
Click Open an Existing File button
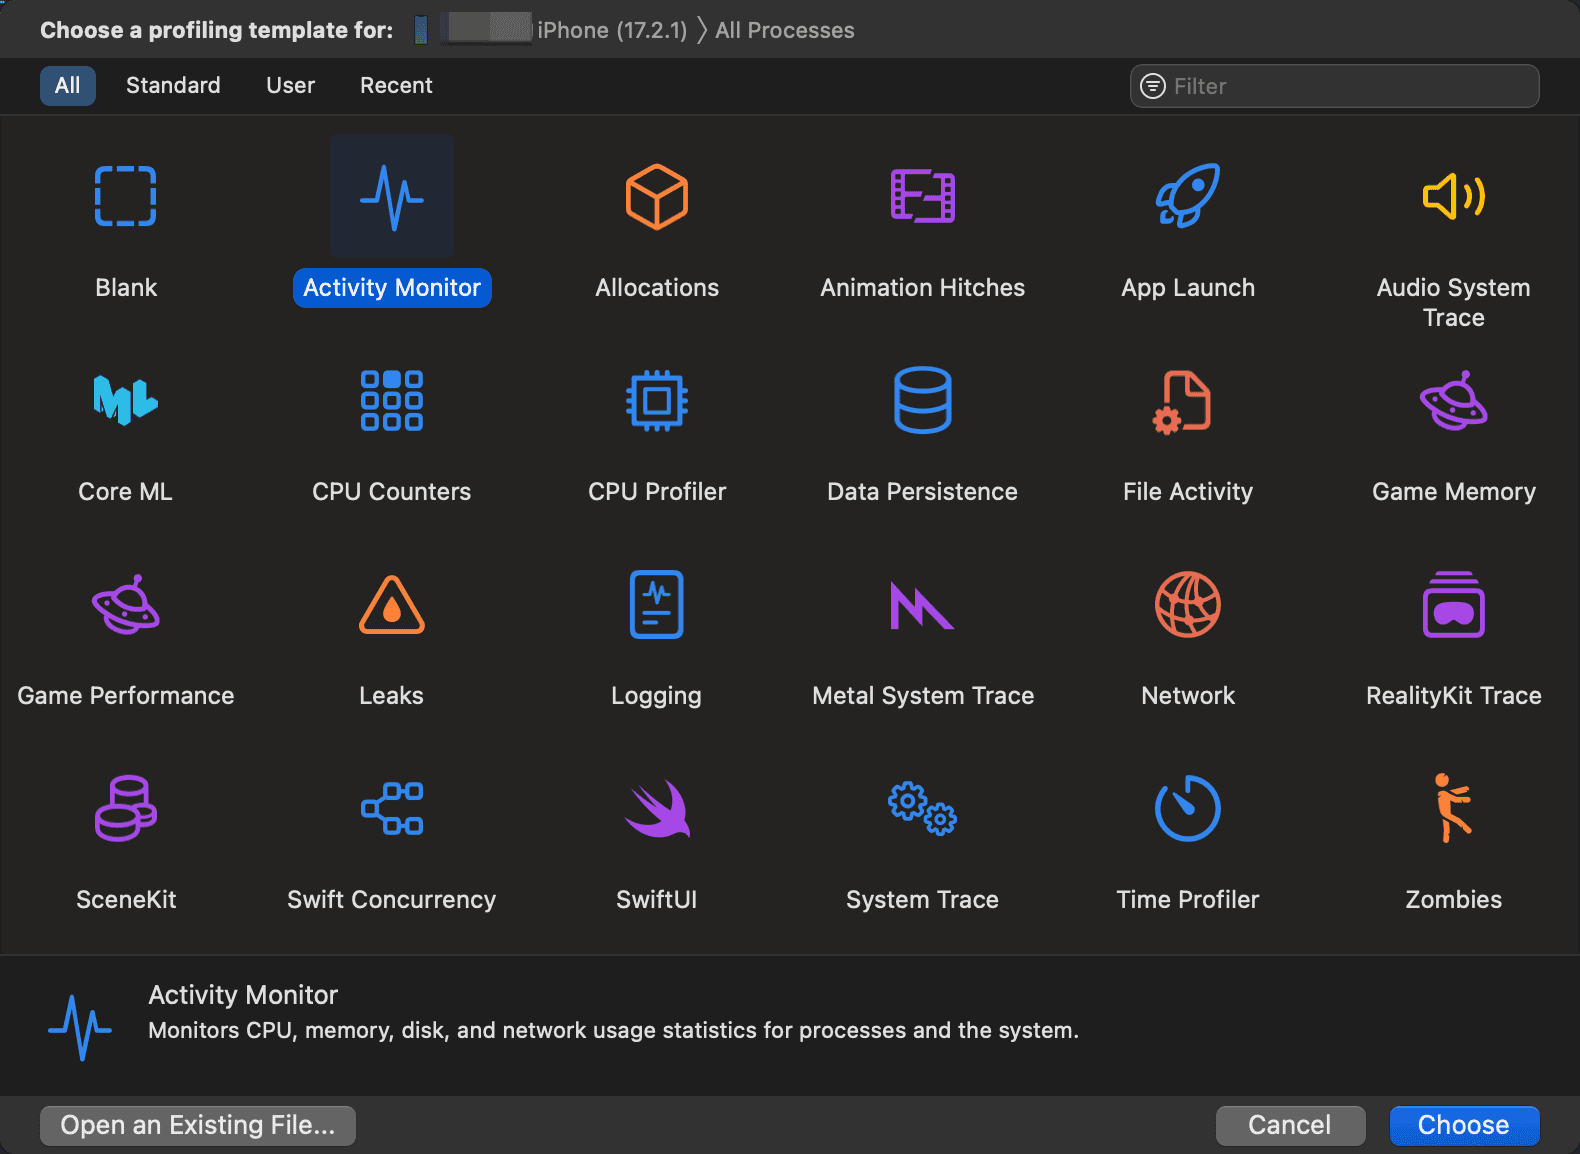tap(198, 1125)
